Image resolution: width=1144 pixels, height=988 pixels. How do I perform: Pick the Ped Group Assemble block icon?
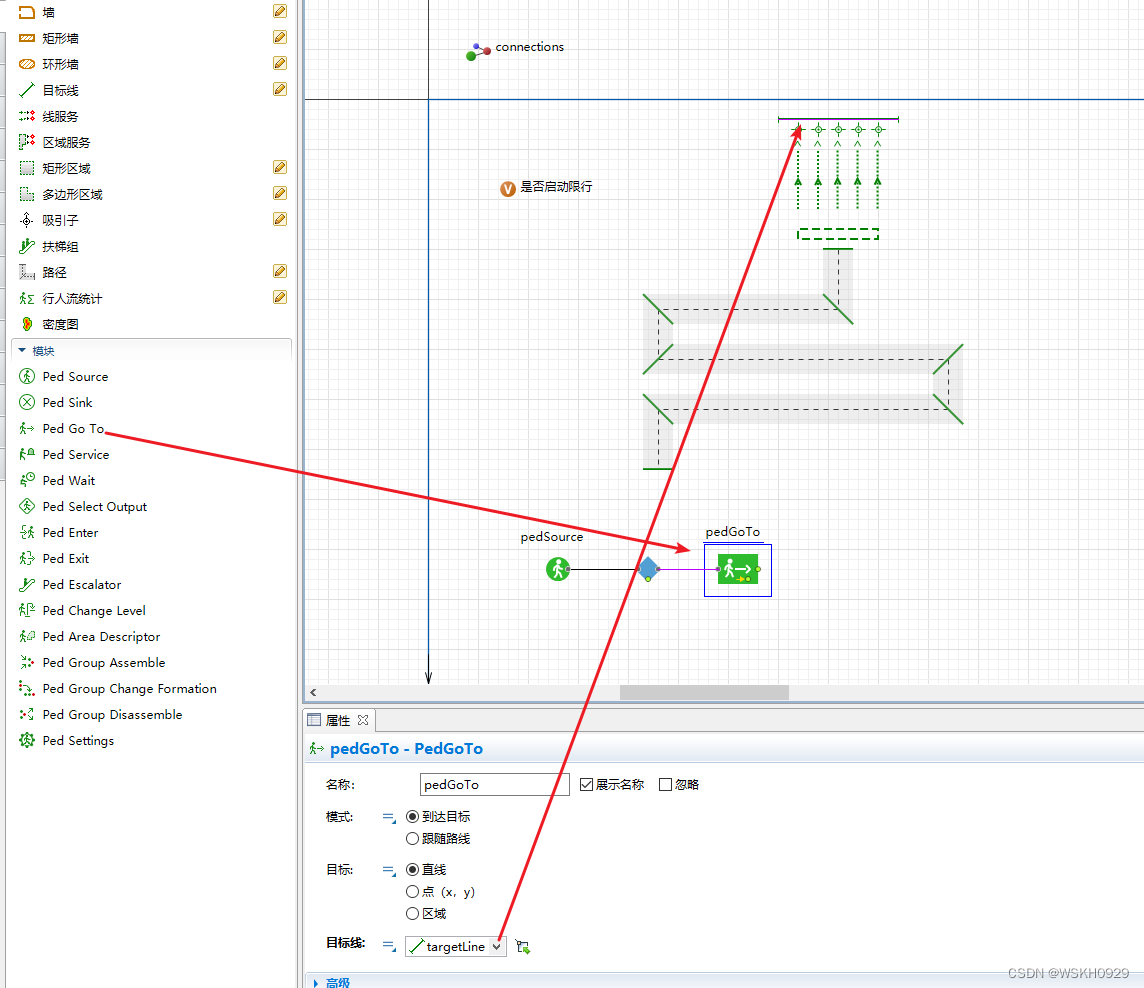[x=27, y=663]
